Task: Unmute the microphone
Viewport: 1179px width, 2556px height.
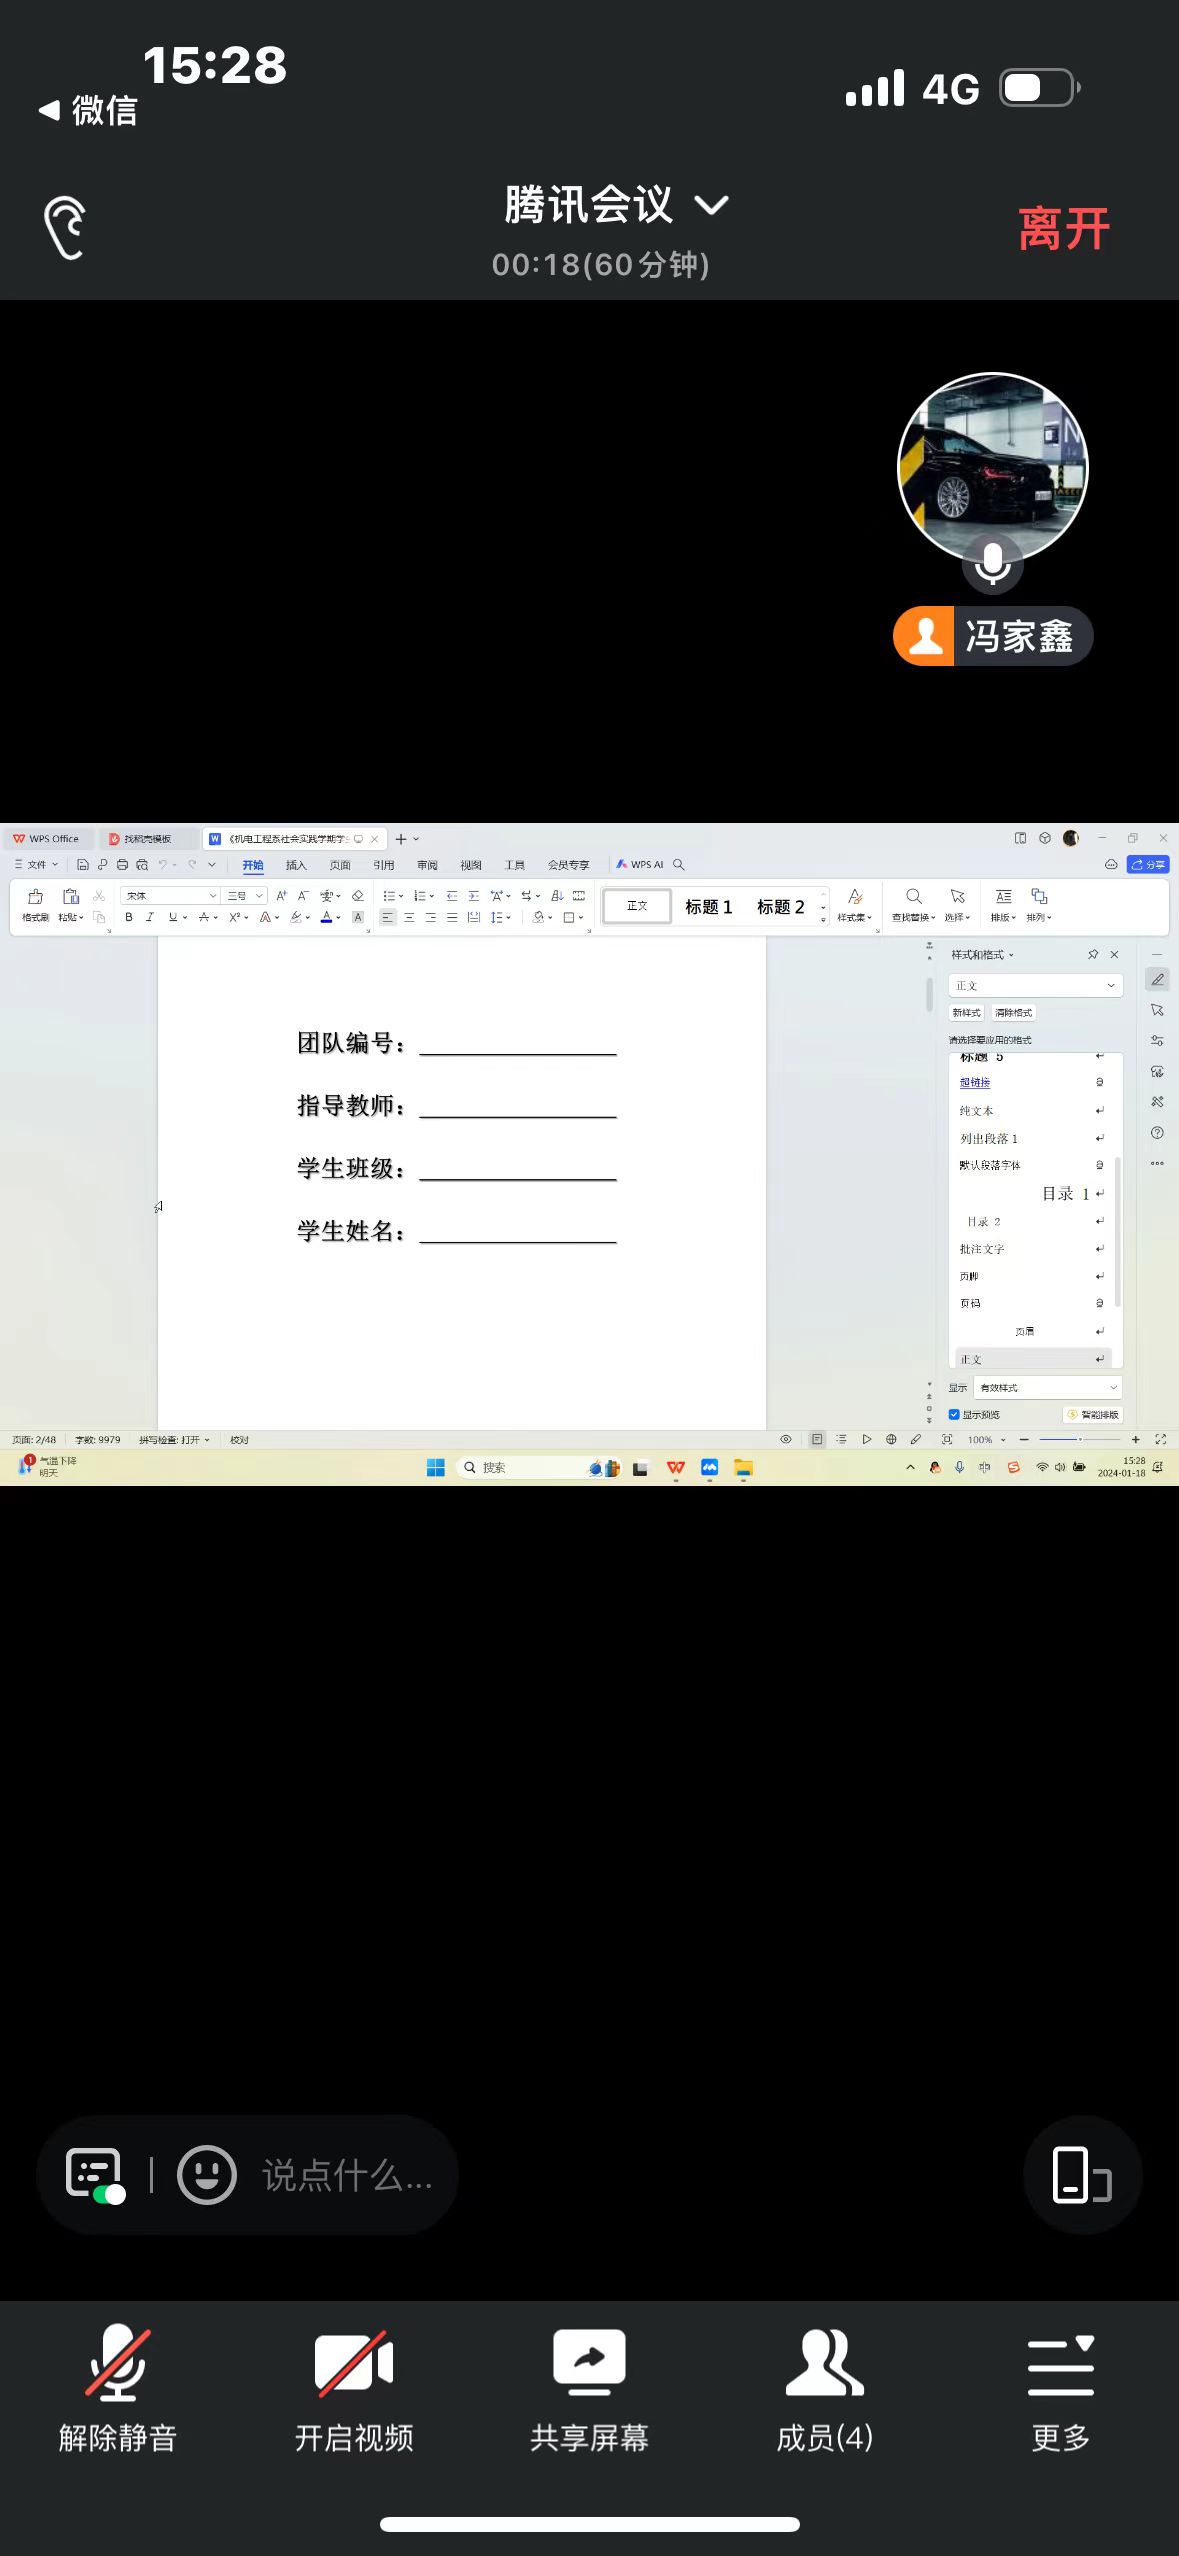Action: [118, 2388]
